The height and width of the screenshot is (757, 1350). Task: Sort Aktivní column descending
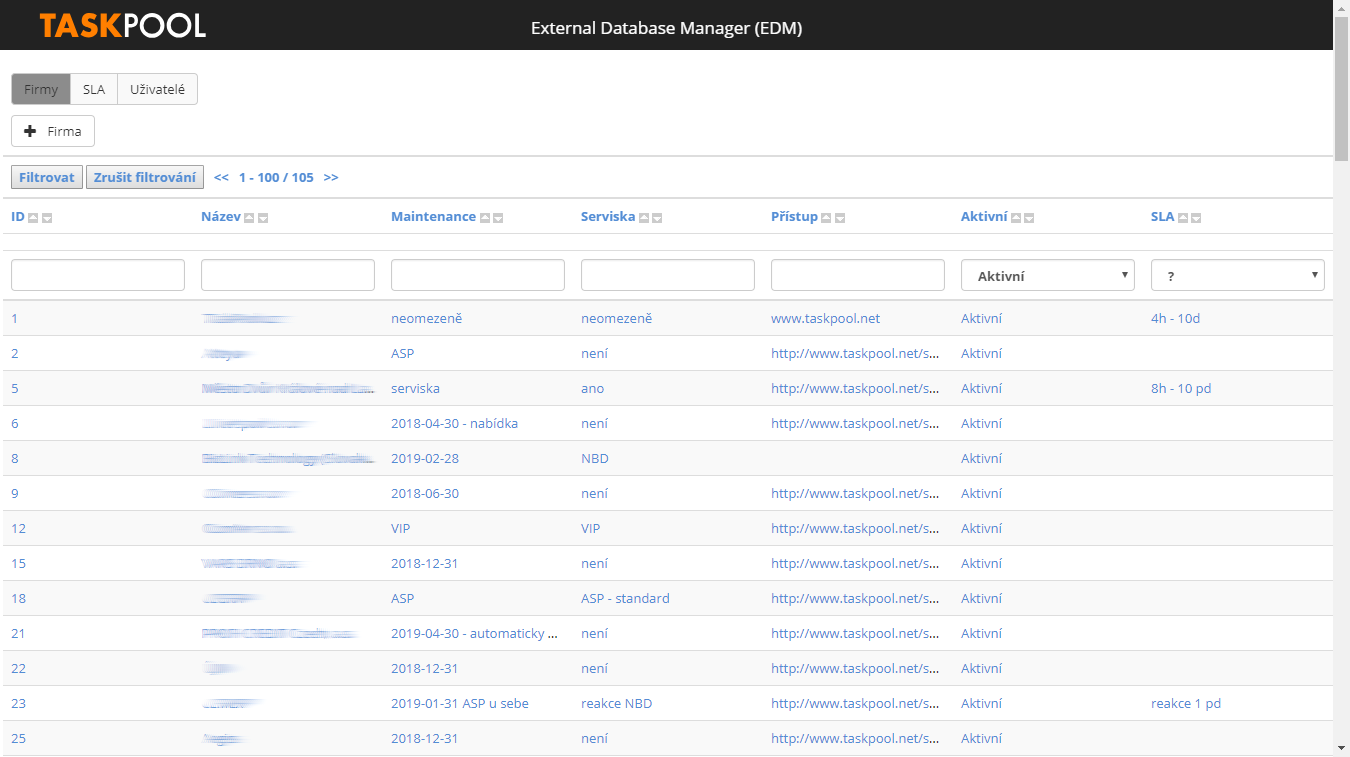coord(1029,218)
